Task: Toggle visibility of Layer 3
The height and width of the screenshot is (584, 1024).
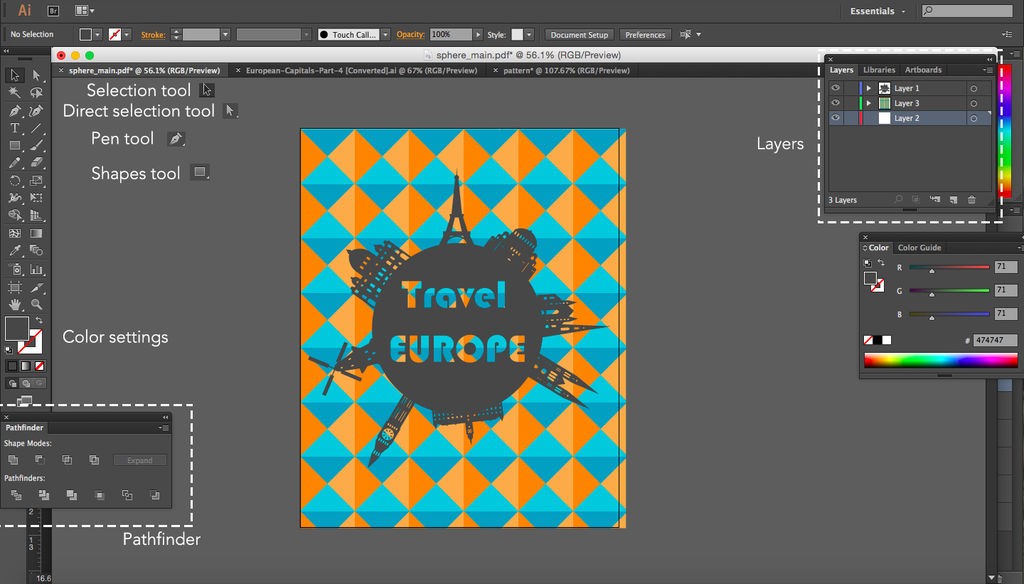Action: tap(836, 103)
